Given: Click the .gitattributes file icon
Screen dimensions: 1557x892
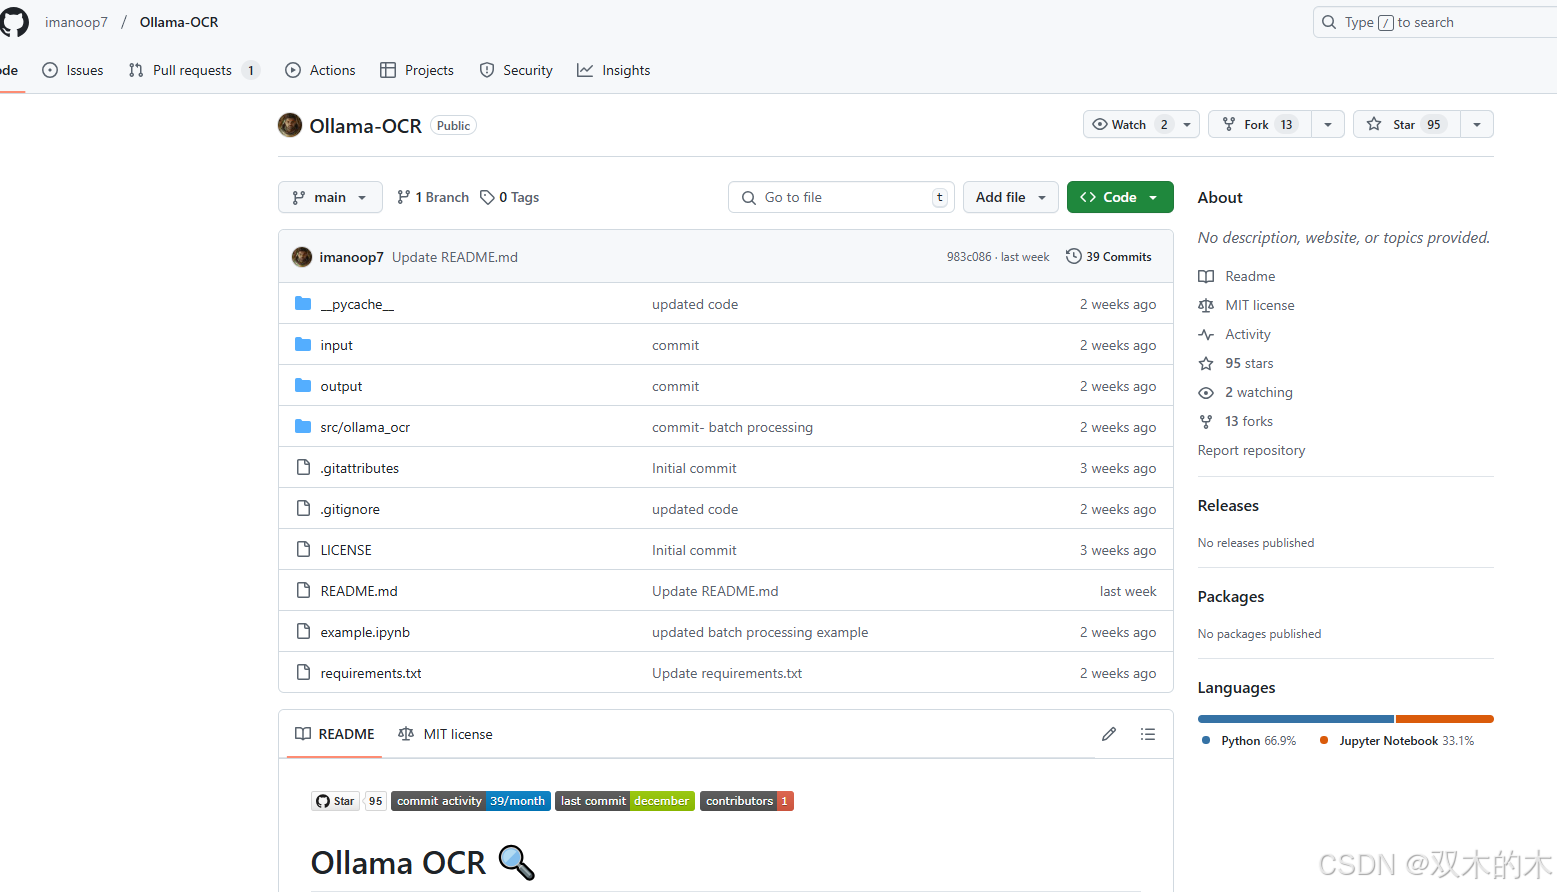Looking at the screenshot, I should pyautogui.click(x=303, y=467).
